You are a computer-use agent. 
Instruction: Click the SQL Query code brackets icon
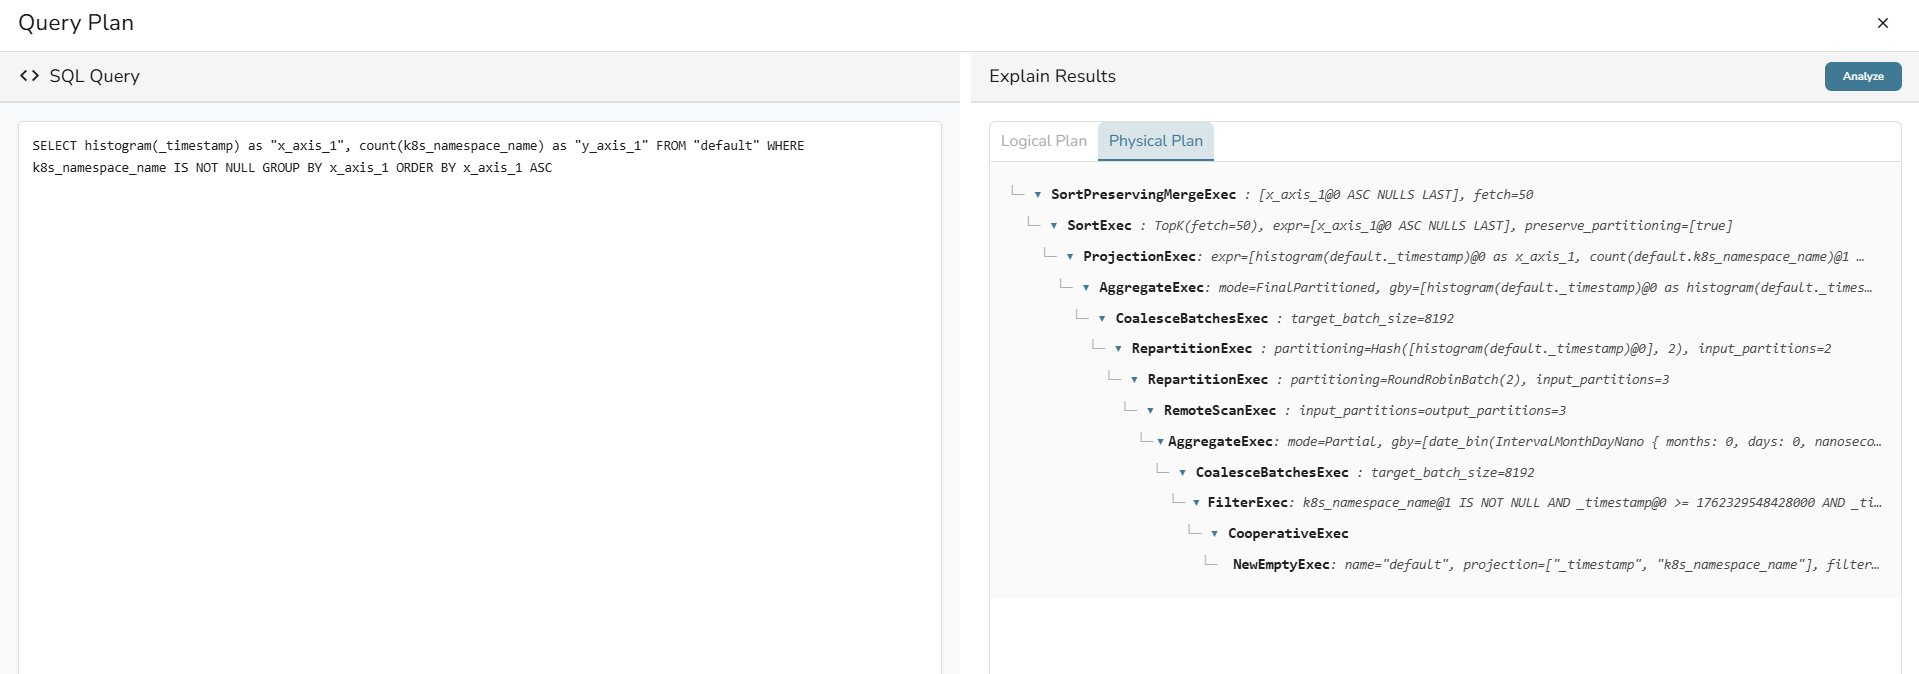29,76
